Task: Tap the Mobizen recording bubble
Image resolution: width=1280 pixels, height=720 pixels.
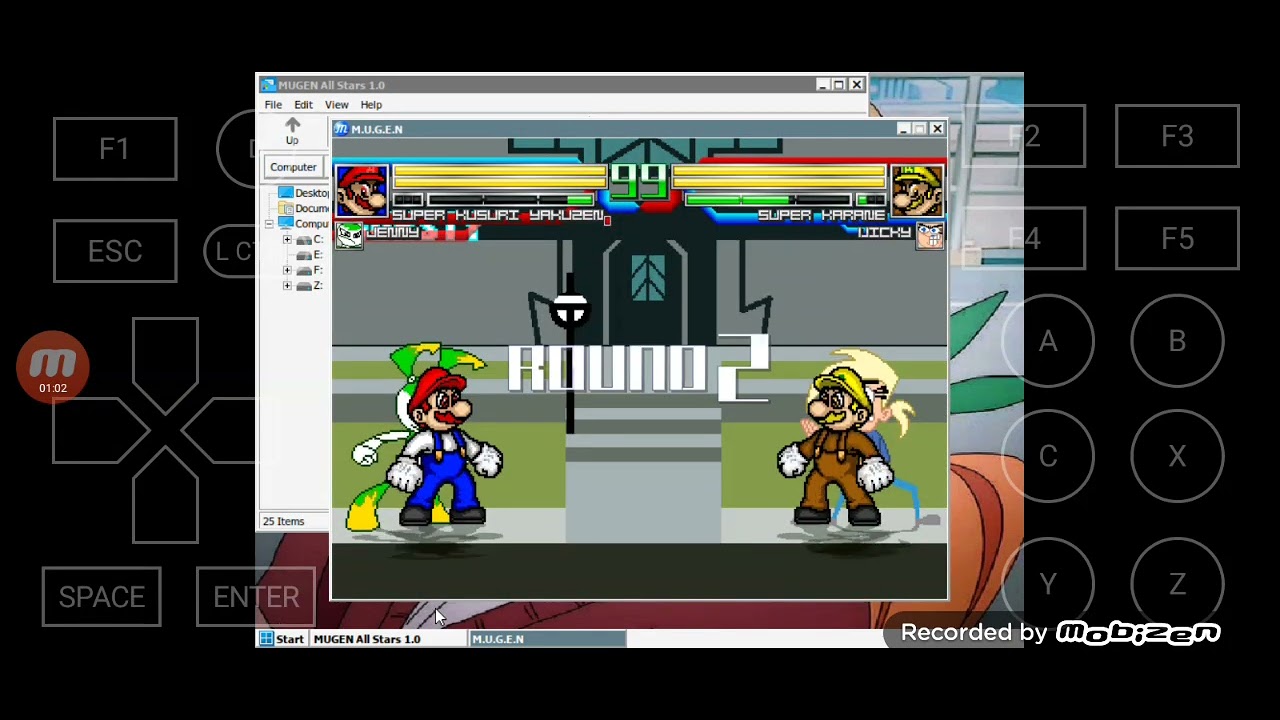Action: [x=53, y=367]
